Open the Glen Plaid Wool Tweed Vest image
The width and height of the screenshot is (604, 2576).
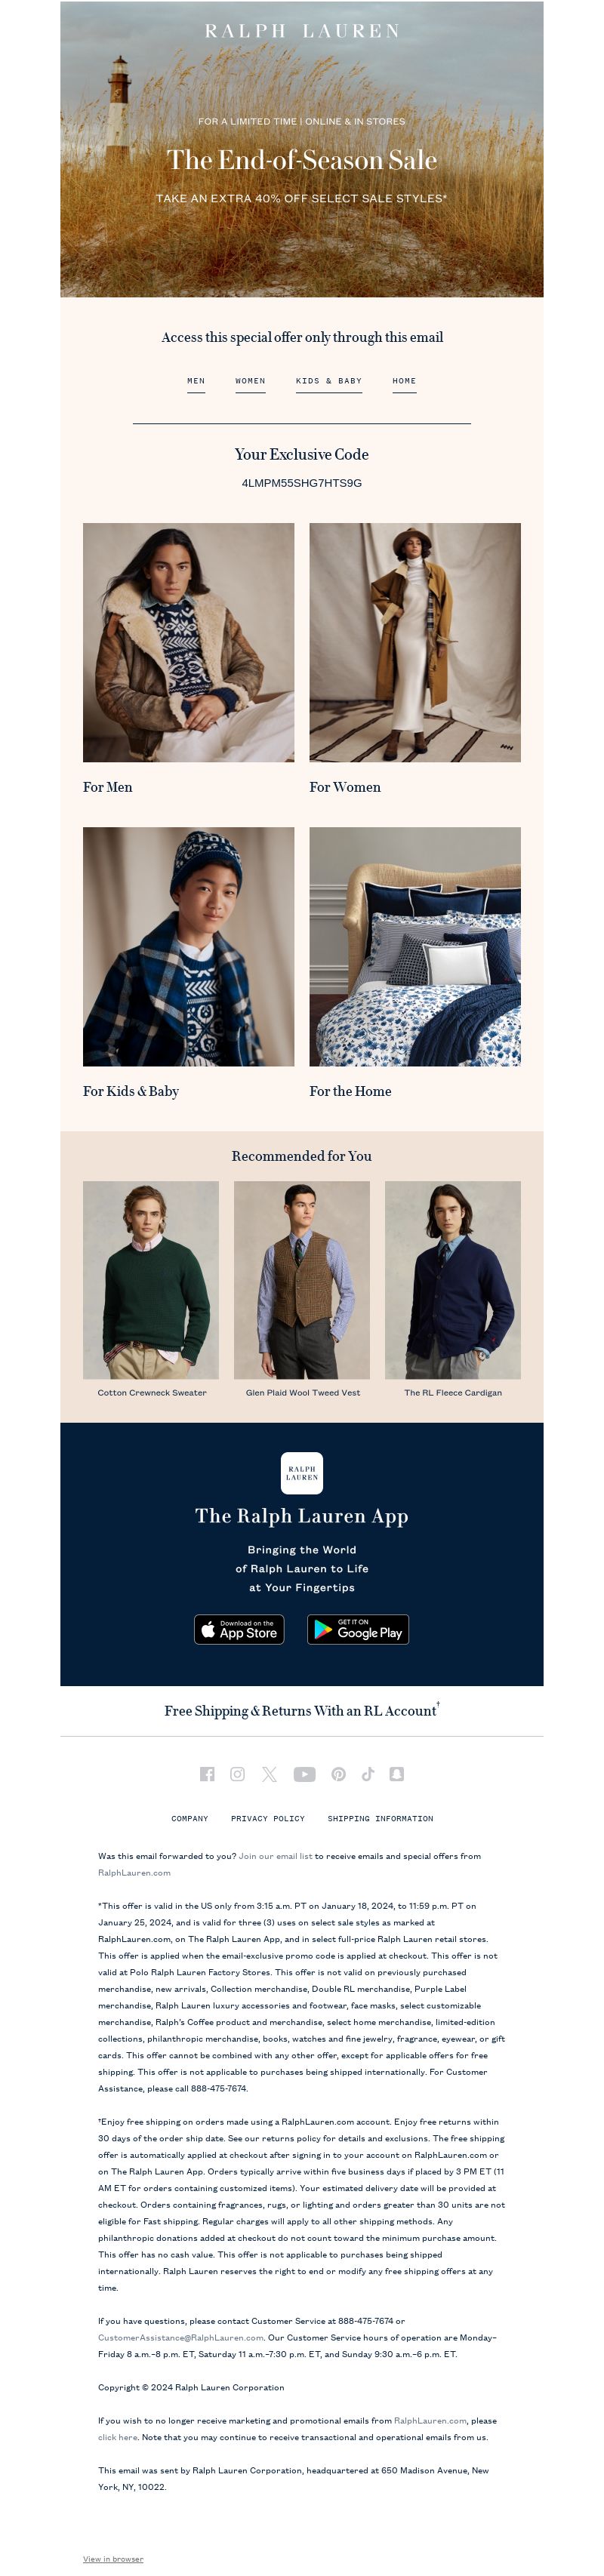click(302, 1280)
